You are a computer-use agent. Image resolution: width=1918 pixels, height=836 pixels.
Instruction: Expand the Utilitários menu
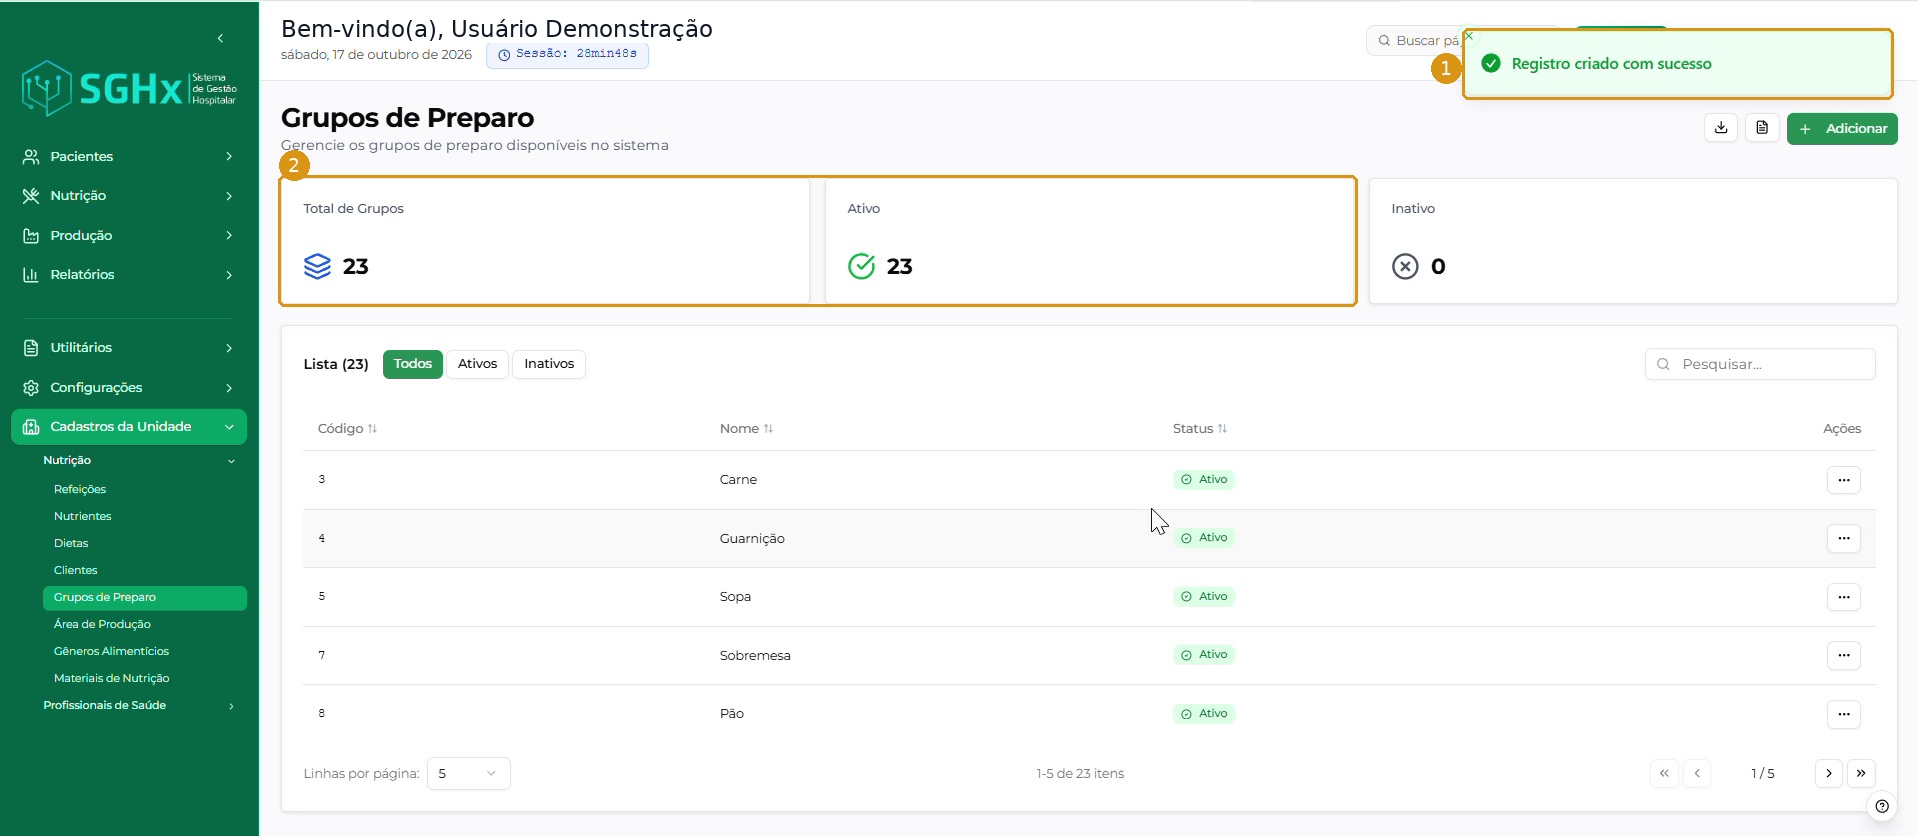tap(129, 348)
